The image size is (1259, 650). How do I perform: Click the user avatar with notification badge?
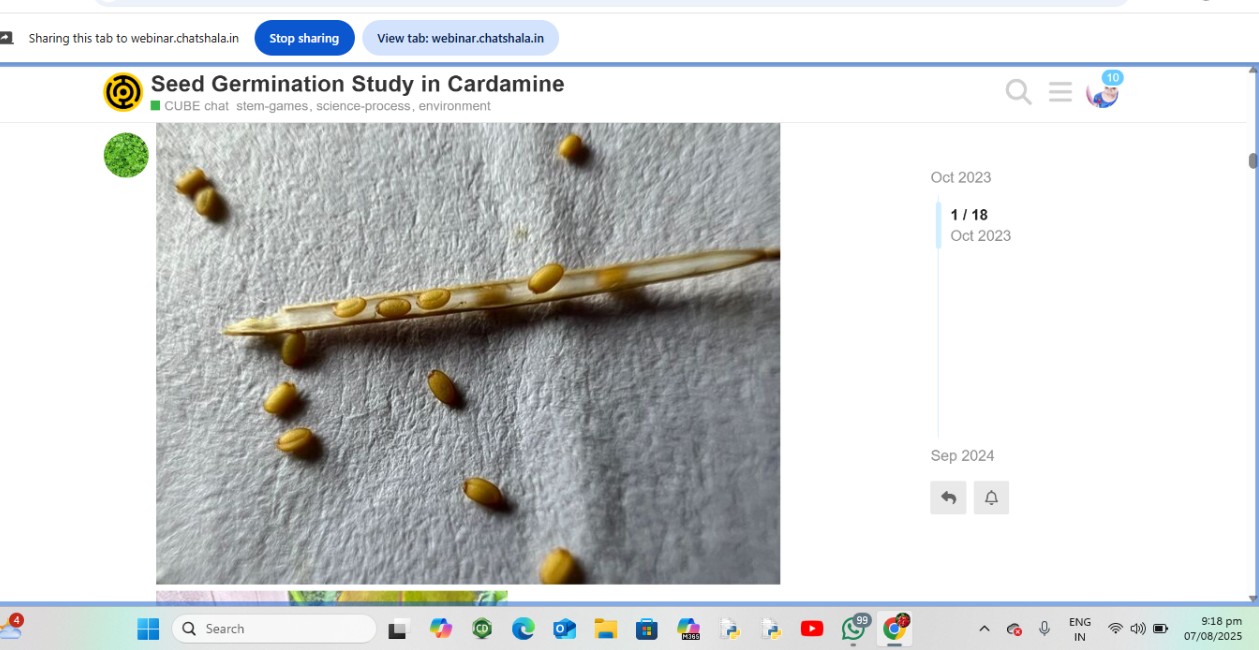pyautogui.click(x=1102, y=93)
